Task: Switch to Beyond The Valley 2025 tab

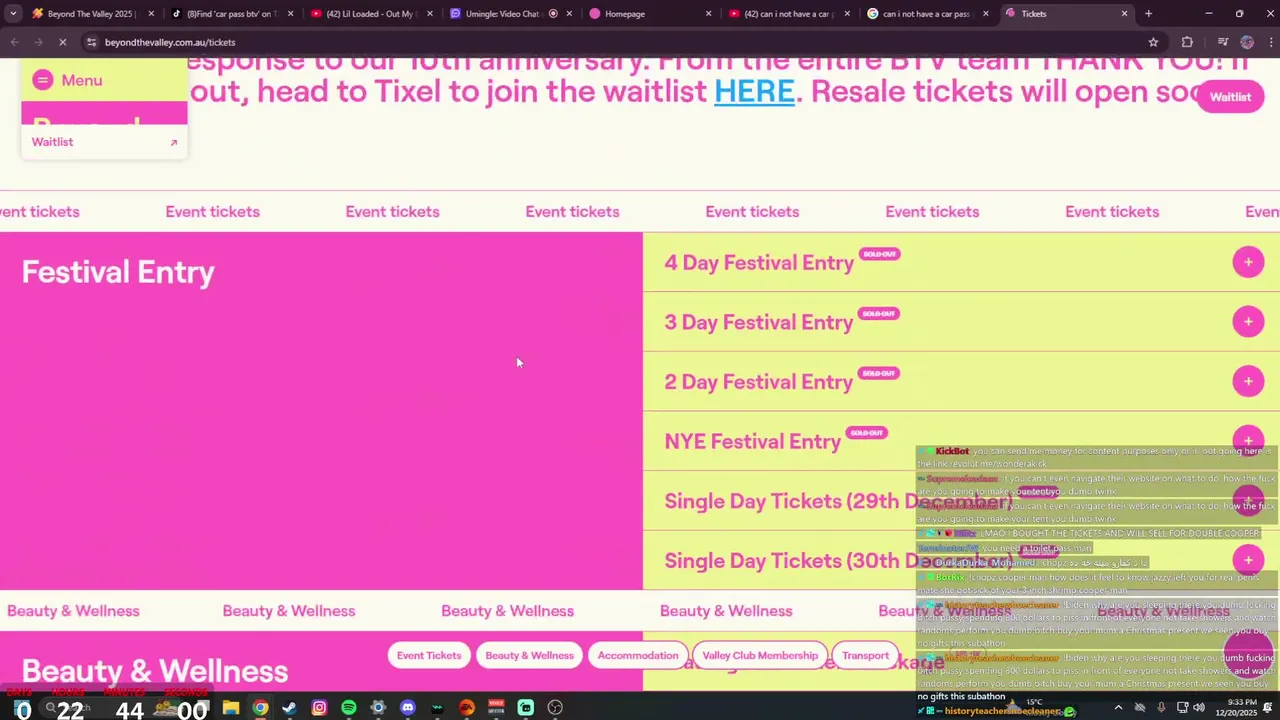Action: 90,14
